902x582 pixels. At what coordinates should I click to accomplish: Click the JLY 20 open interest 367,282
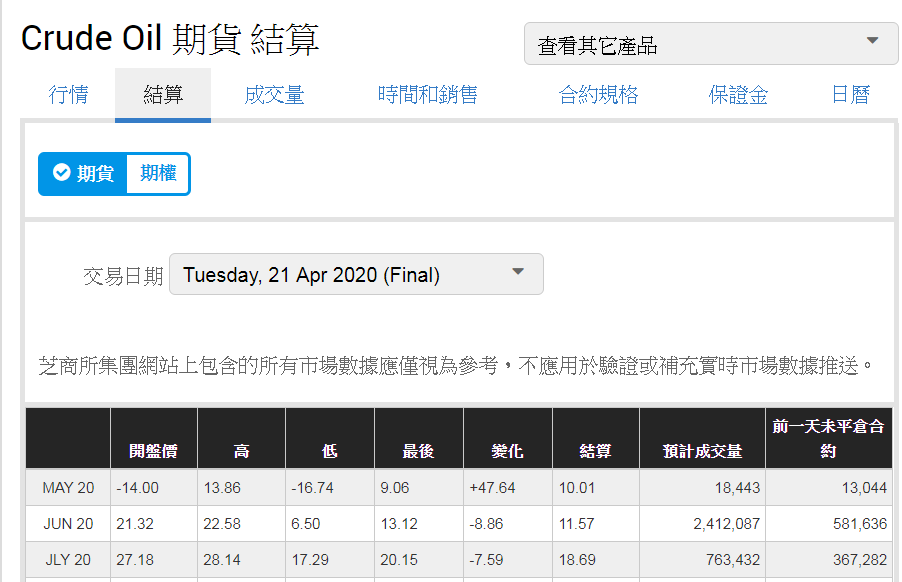(860, 560)
